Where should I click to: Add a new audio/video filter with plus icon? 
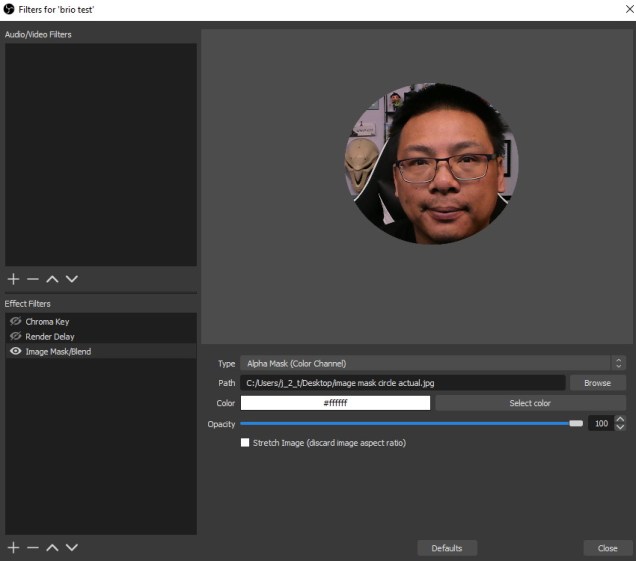(13, 279)
